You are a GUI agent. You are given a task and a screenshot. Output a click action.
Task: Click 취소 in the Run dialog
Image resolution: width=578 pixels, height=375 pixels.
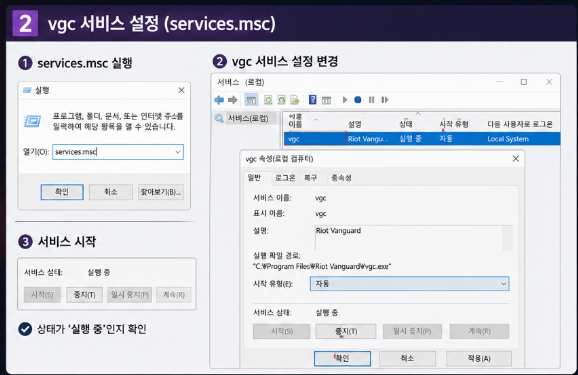coord(111,192)
